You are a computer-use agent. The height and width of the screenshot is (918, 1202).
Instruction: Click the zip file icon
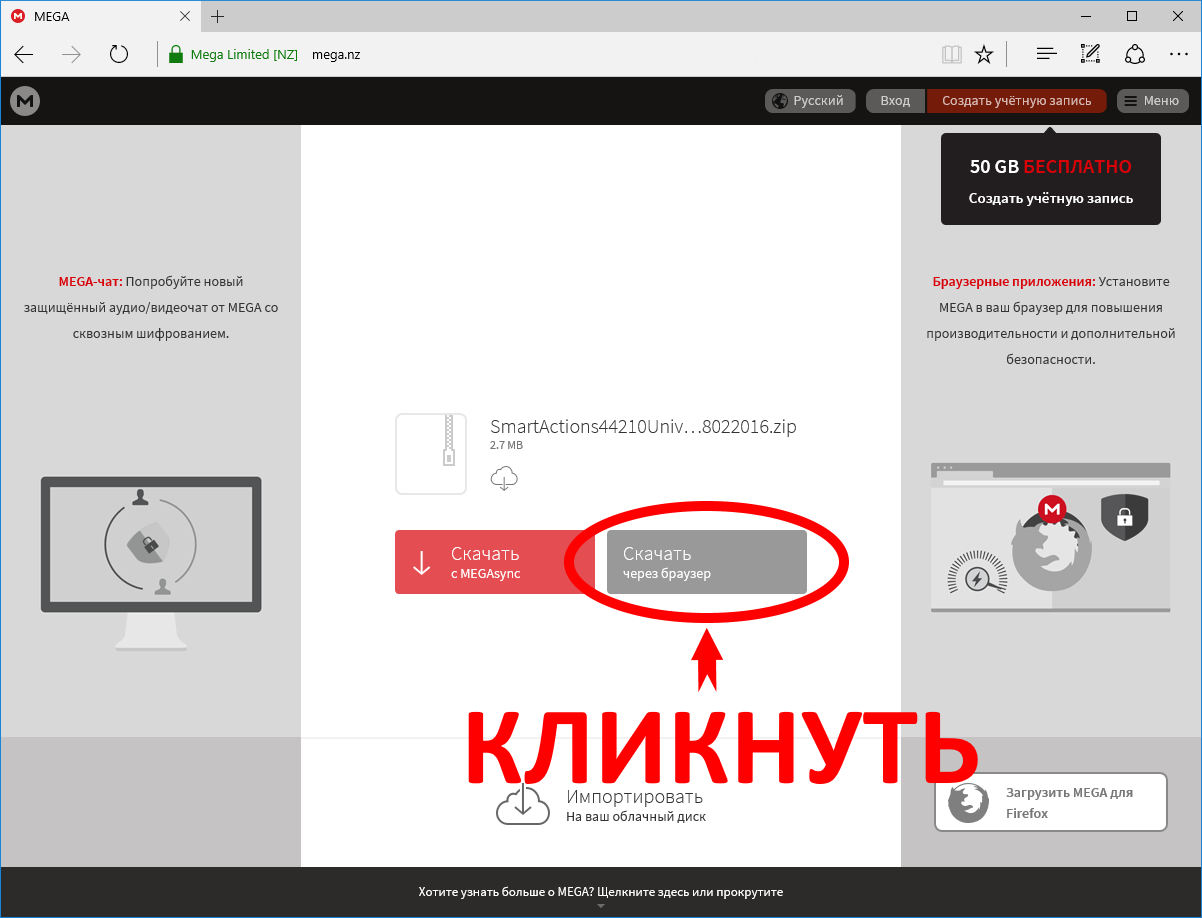coord(431,454)
